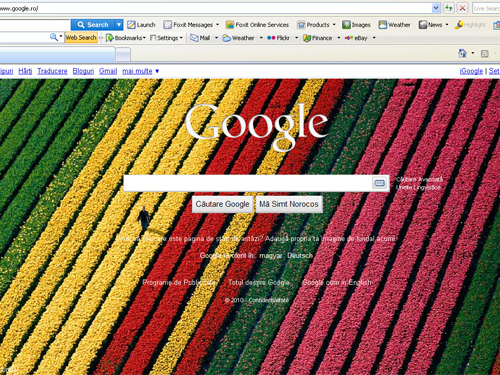Click the Google search text field
This screenshot has height=375, width=500.
pyautogui.click(x=247, y=183)
